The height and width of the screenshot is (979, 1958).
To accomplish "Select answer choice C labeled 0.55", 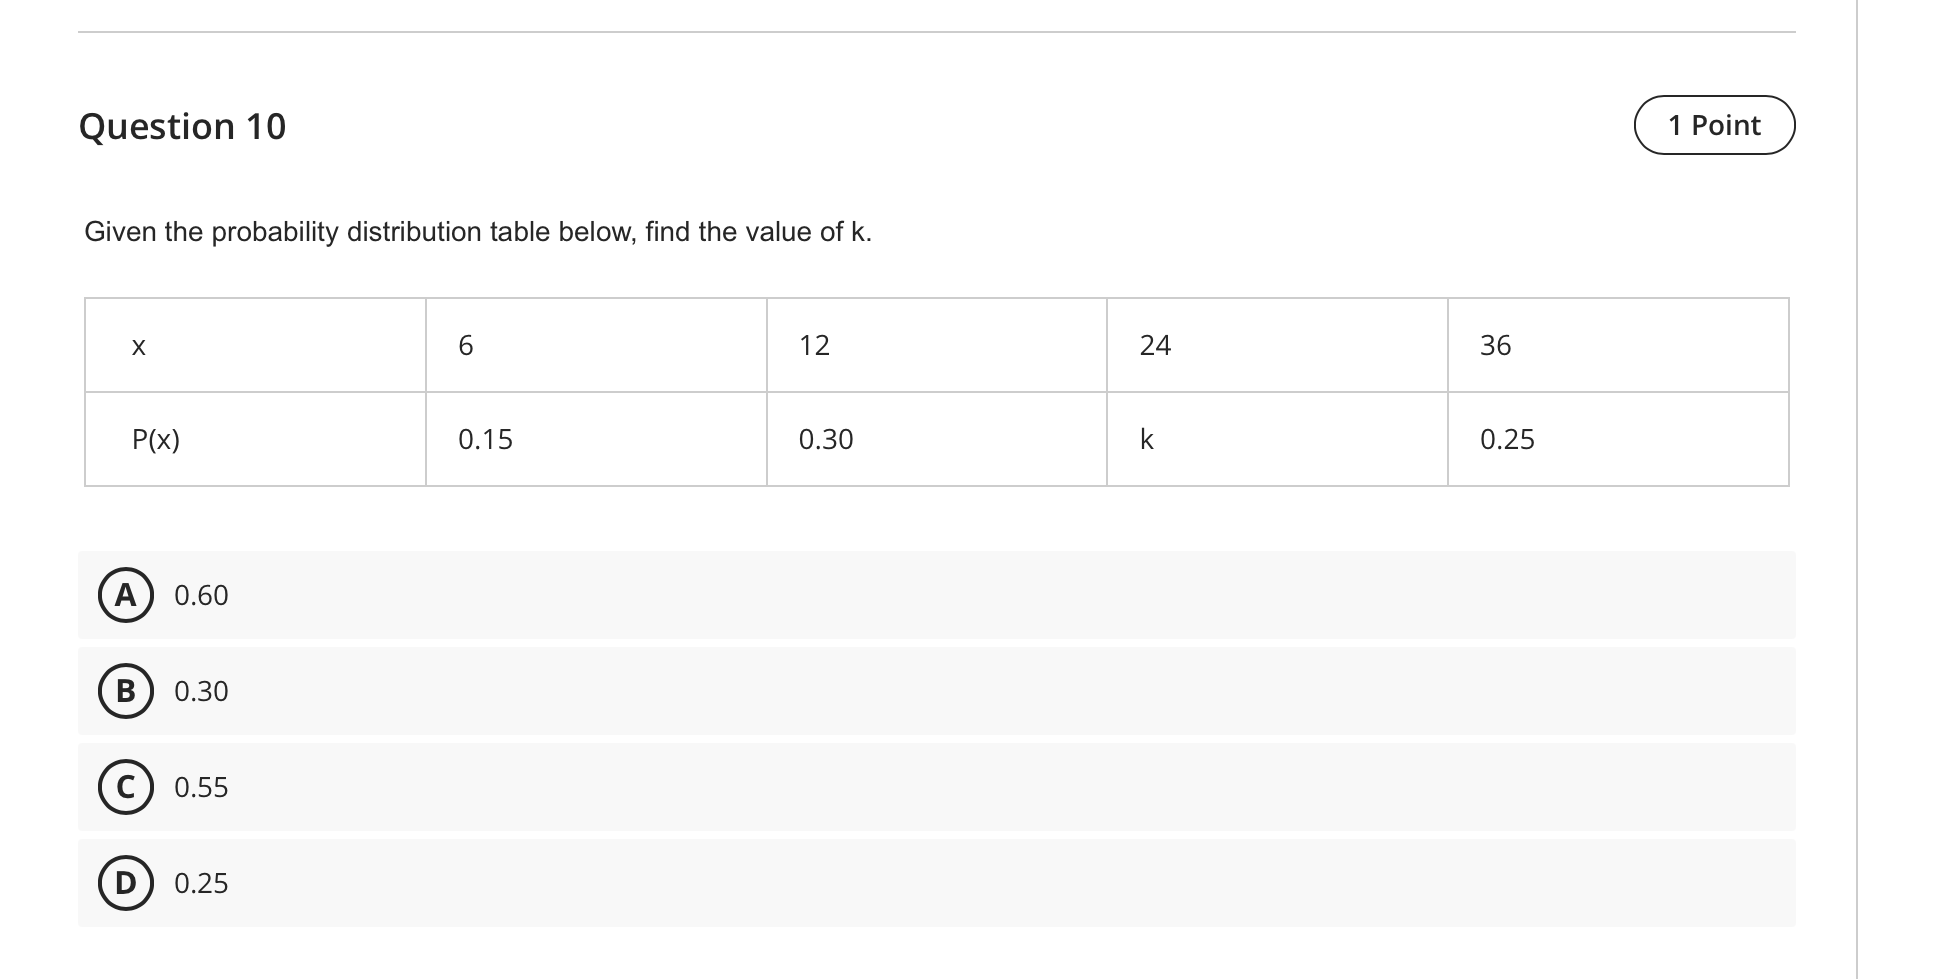I will click(x=125, y=787).
